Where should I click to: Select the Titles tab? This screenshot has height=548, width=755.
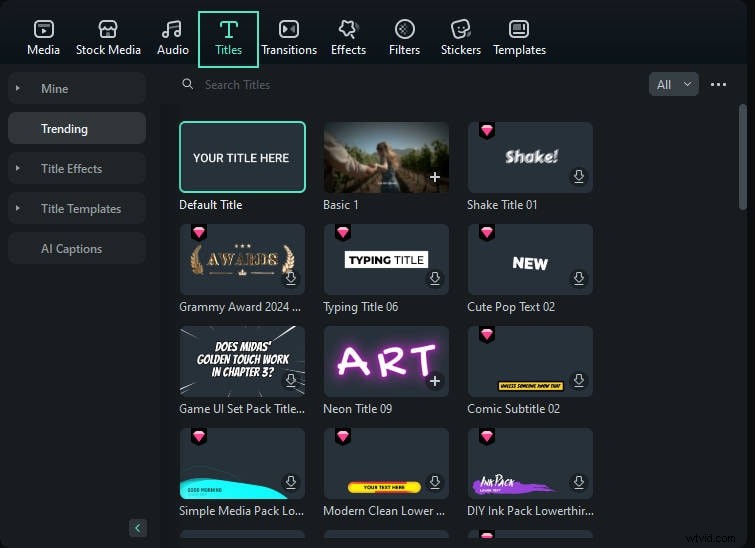[x=228, y=39]
